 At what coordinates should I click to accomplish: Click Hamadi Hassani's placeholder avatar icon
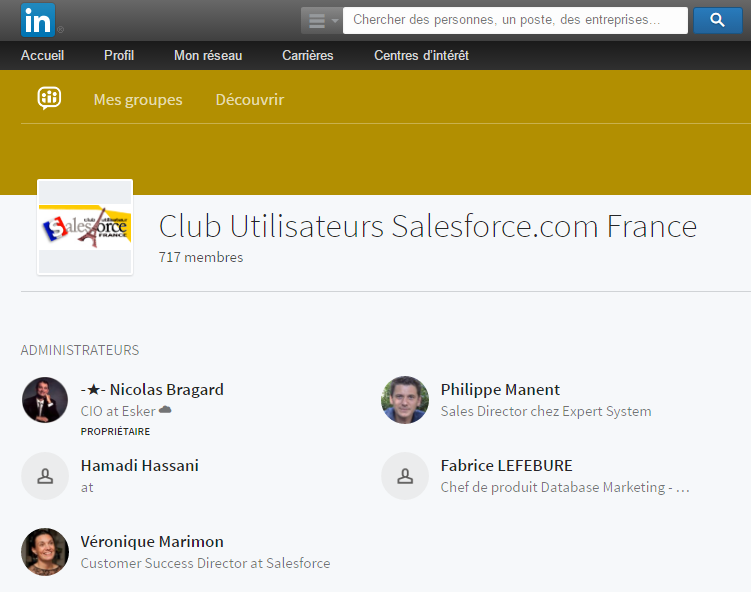pos(45,476)
